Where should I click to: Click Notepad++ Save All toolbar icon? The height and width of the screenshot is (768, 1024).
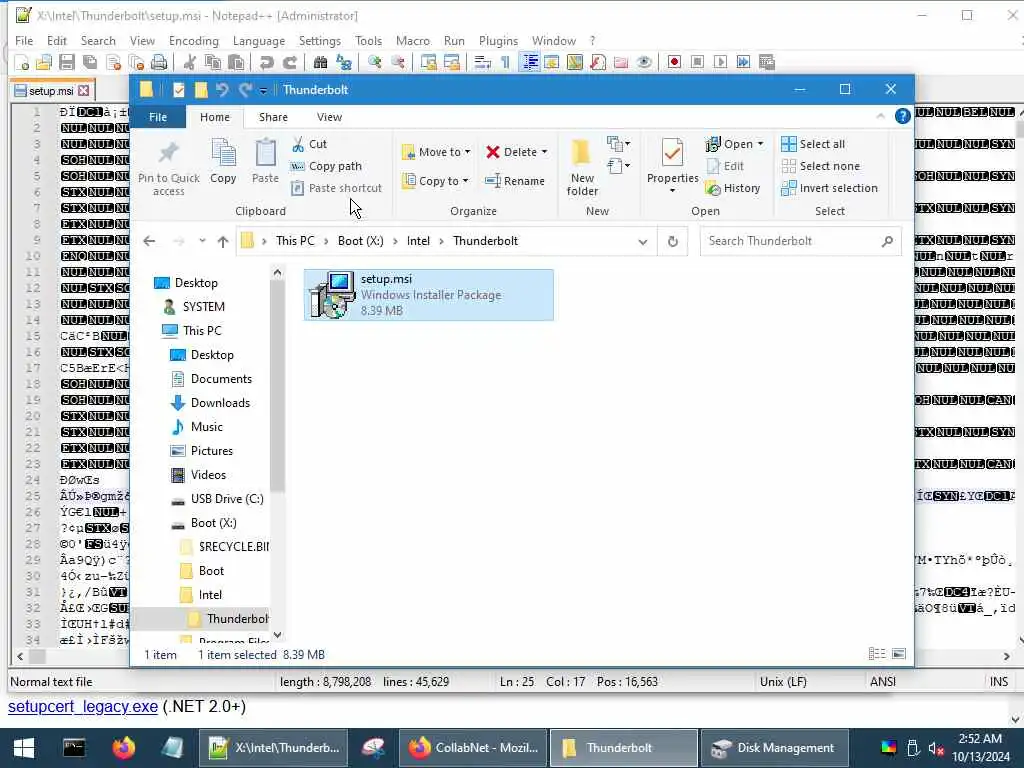pyautogui.click(x=90, y=62)
